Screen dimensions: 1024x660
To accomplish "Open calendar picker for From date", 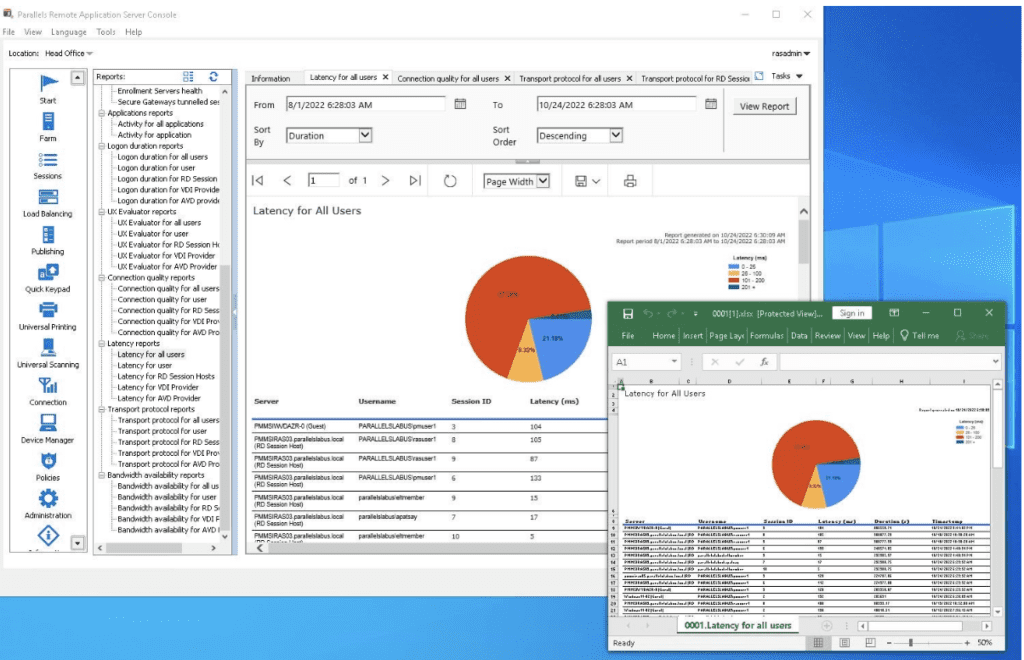I will tap(460, 104).
